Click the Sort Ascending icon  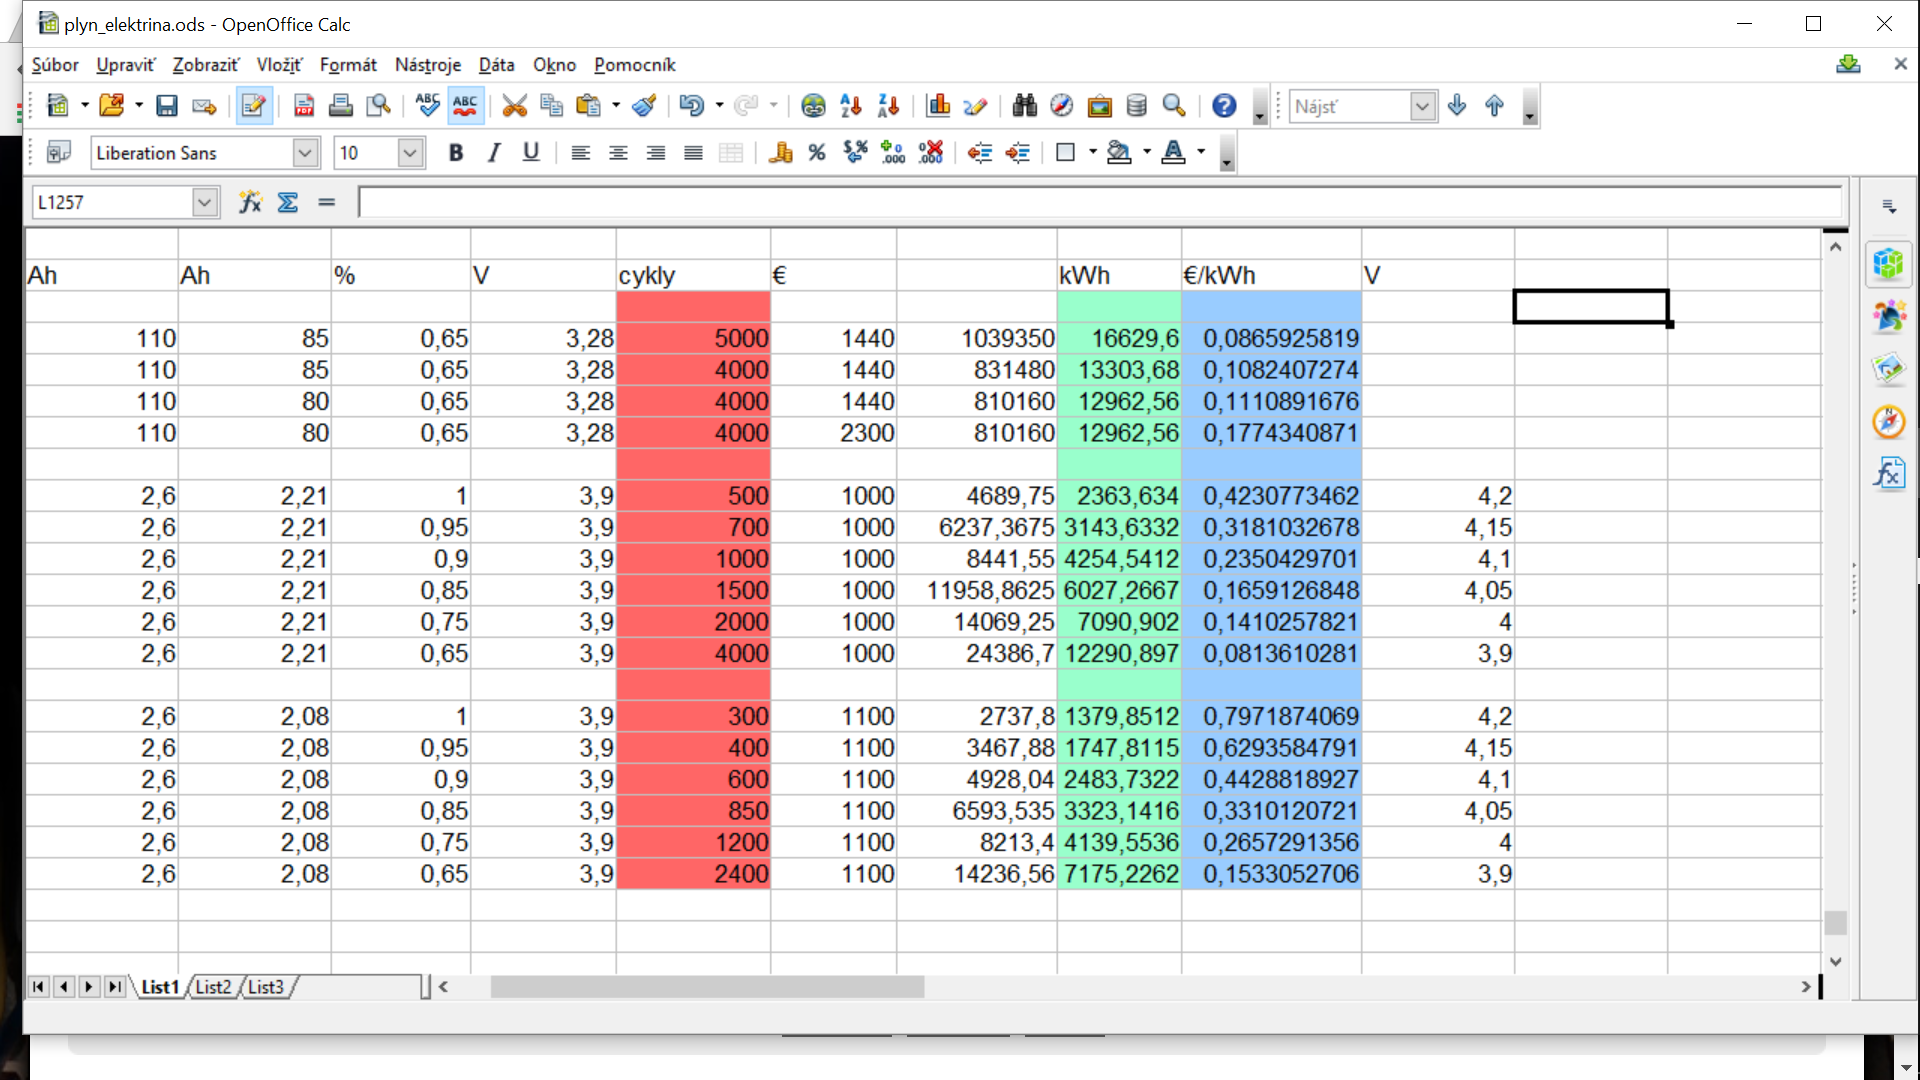pos(851,106)
